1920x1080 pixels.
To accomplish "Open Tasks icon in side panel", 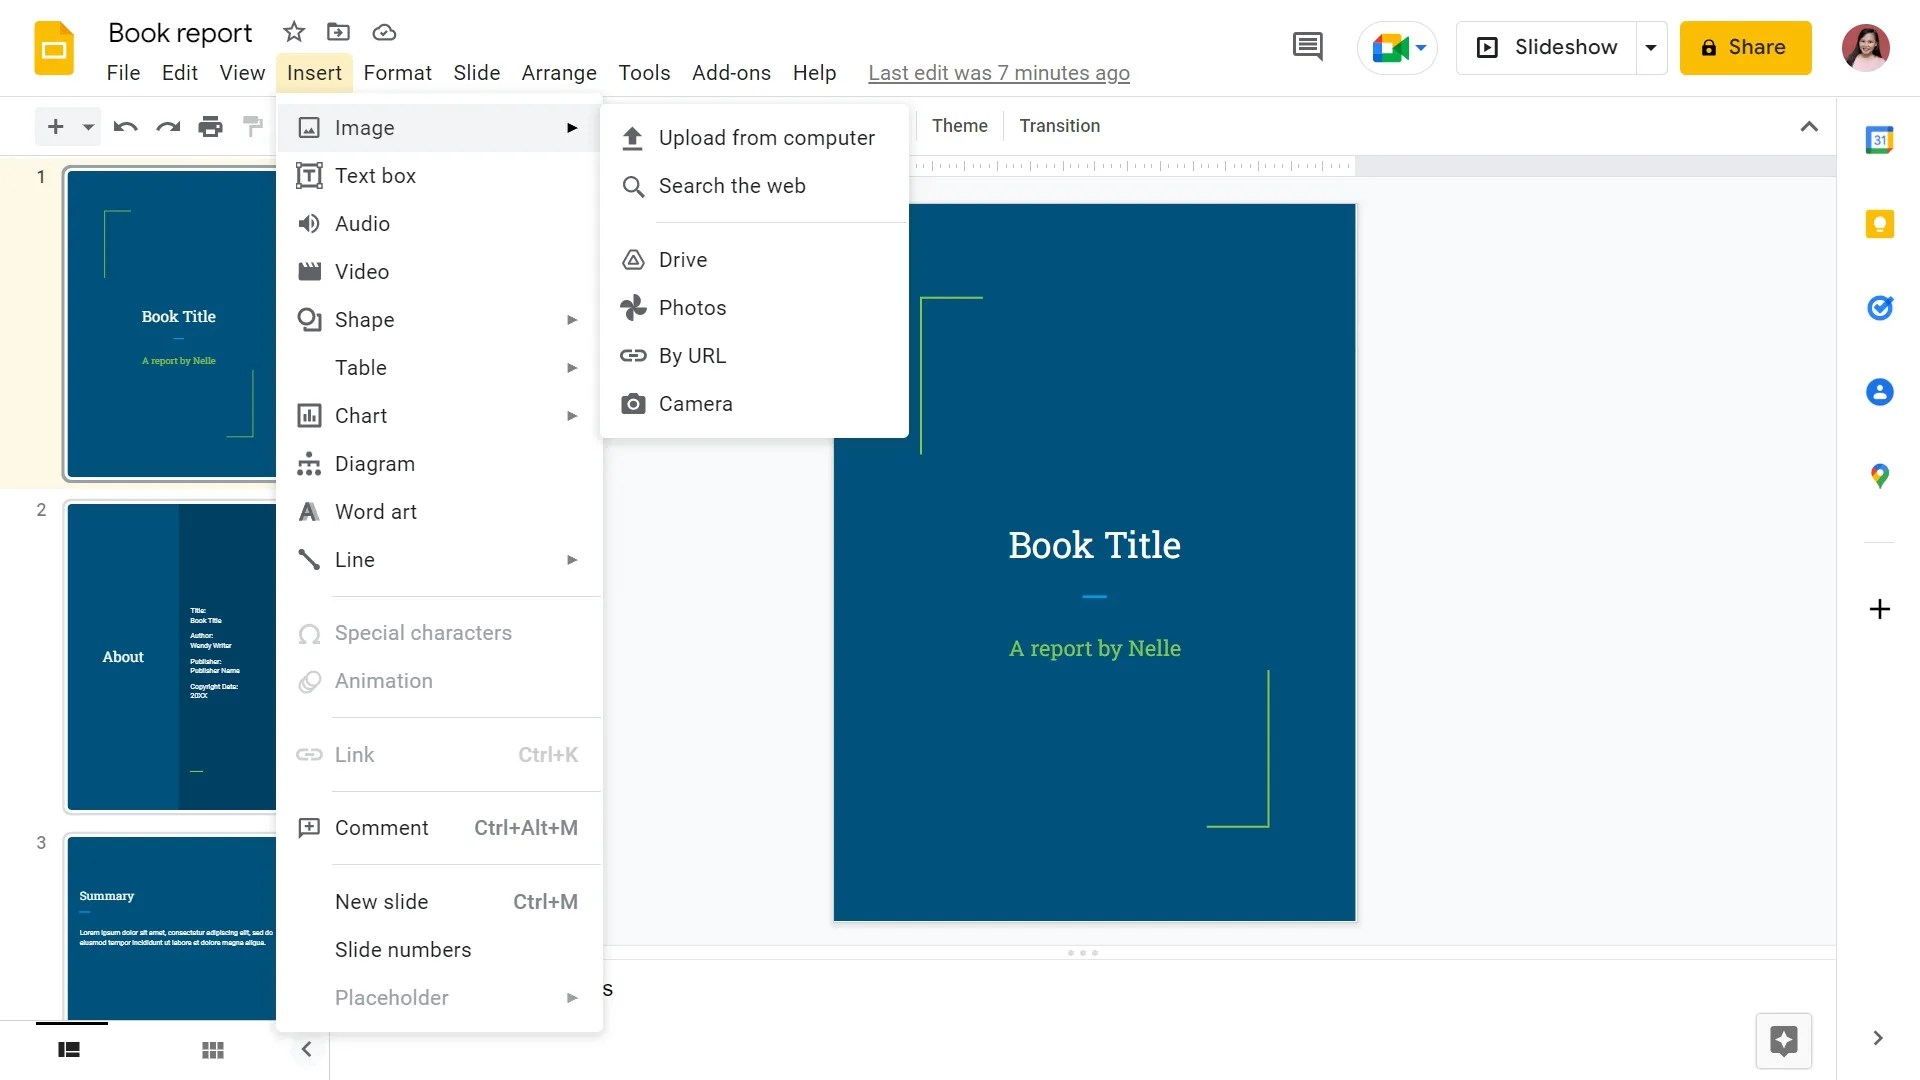I will (x=1879, y=308).
